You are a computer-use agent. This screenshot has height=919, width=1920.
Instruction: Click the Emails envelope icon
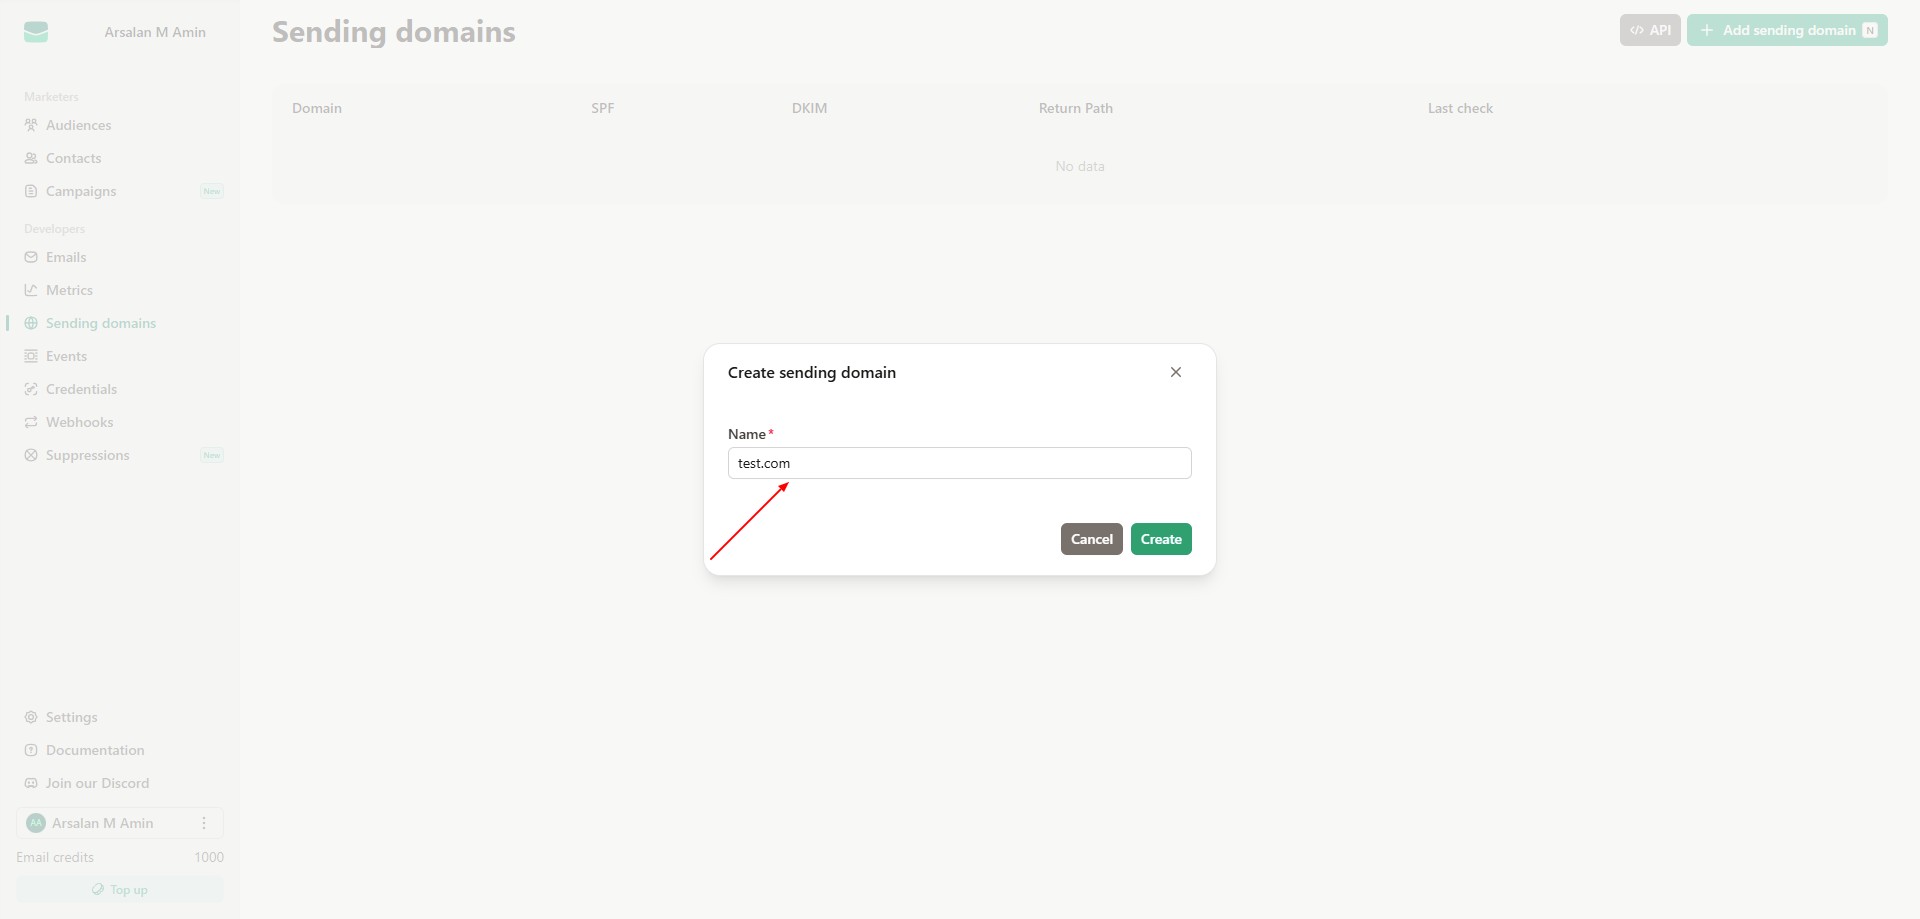coord(31,257)
